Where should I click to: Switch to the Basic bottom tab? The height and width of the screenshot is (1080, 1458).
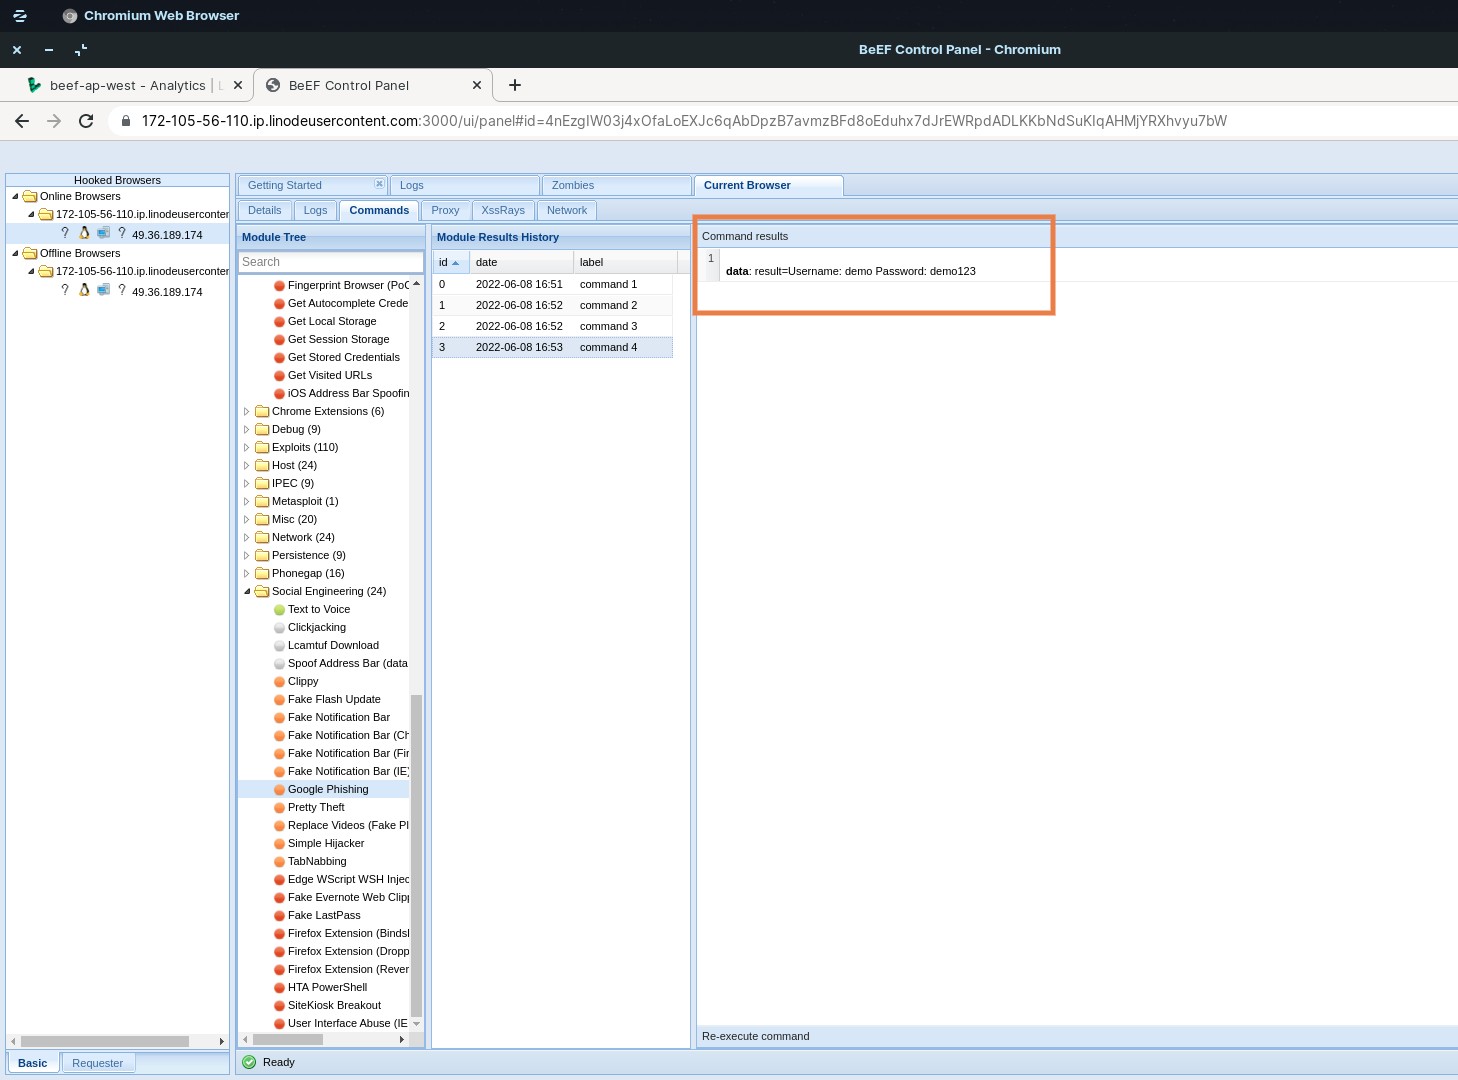(33, 1063)
